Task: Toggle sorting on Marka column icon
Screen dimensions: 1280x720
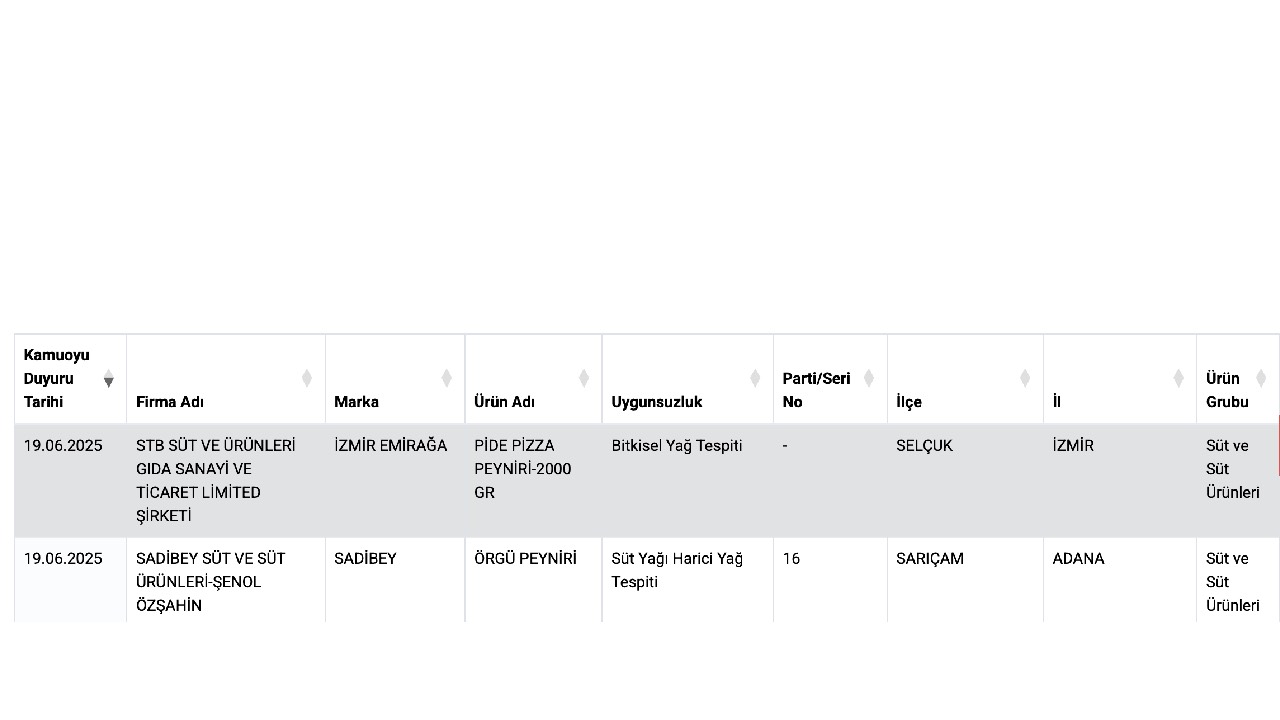Action: [x=447, y=378]
